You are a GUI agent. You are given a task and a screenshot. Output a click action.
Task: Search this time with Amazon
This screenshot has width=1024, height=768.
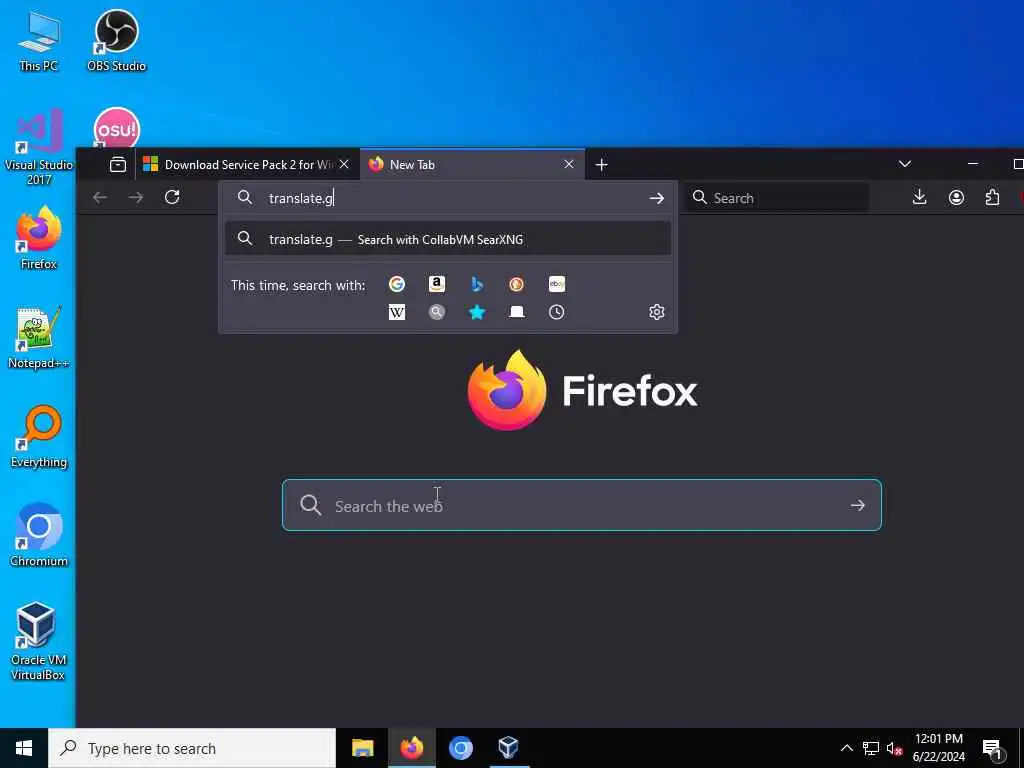437,284
